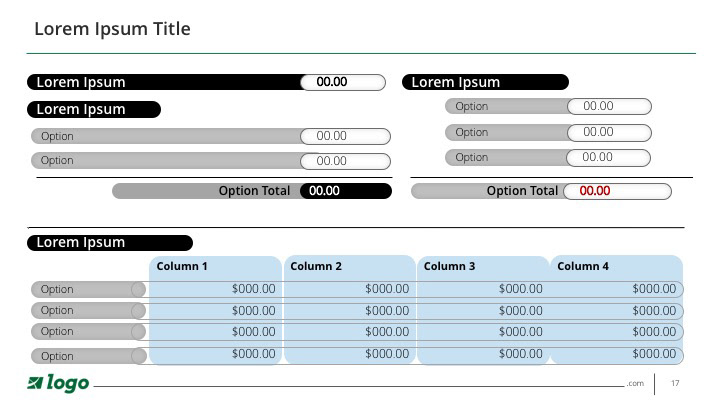
Task: Click the top right-side Option value field
Action: tap(609, 107)
